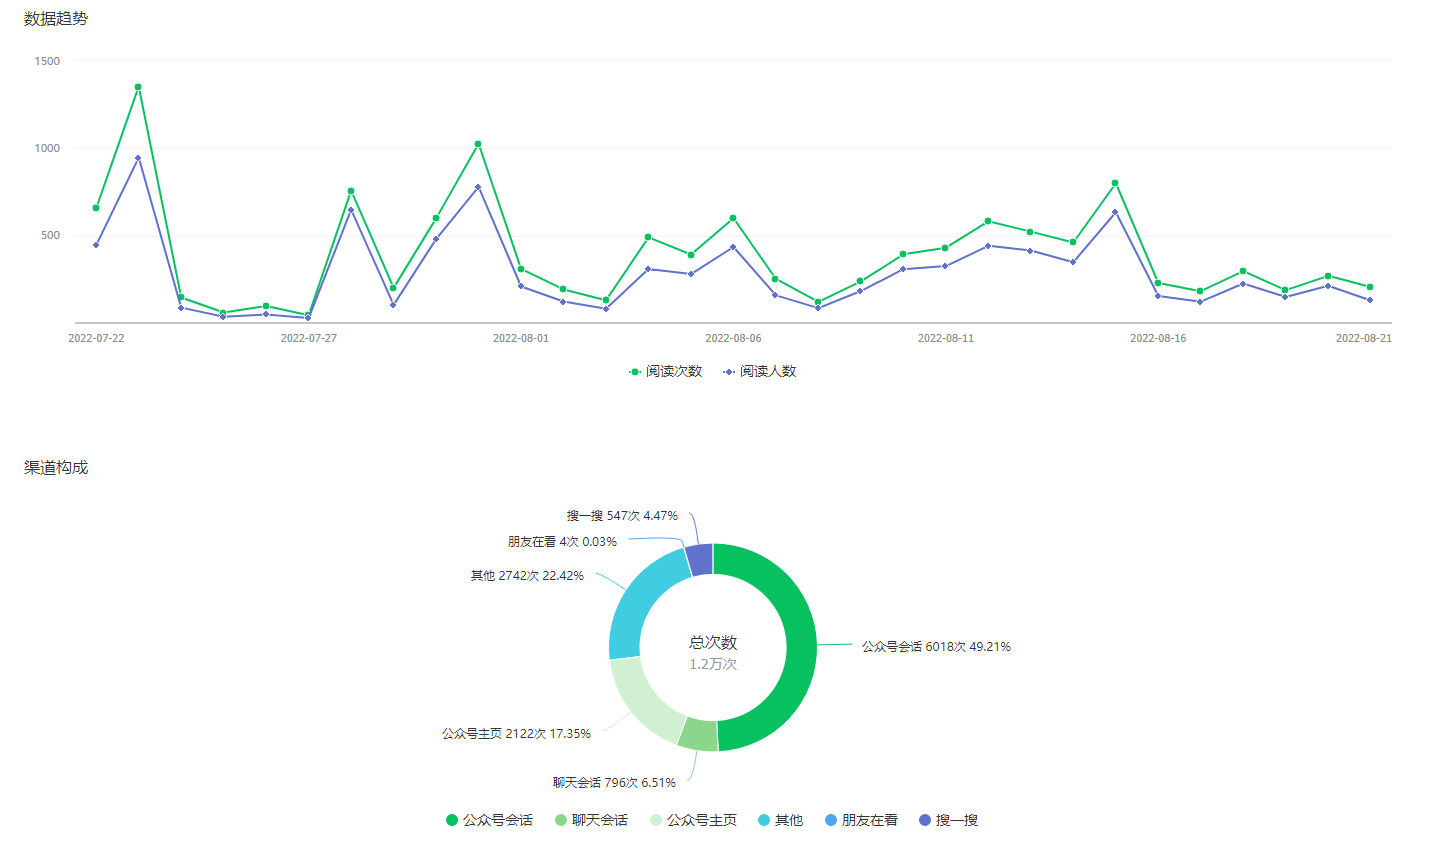
Task: Click the green 阅读次数 point above 2022-08-11
Action: (945, 248)
